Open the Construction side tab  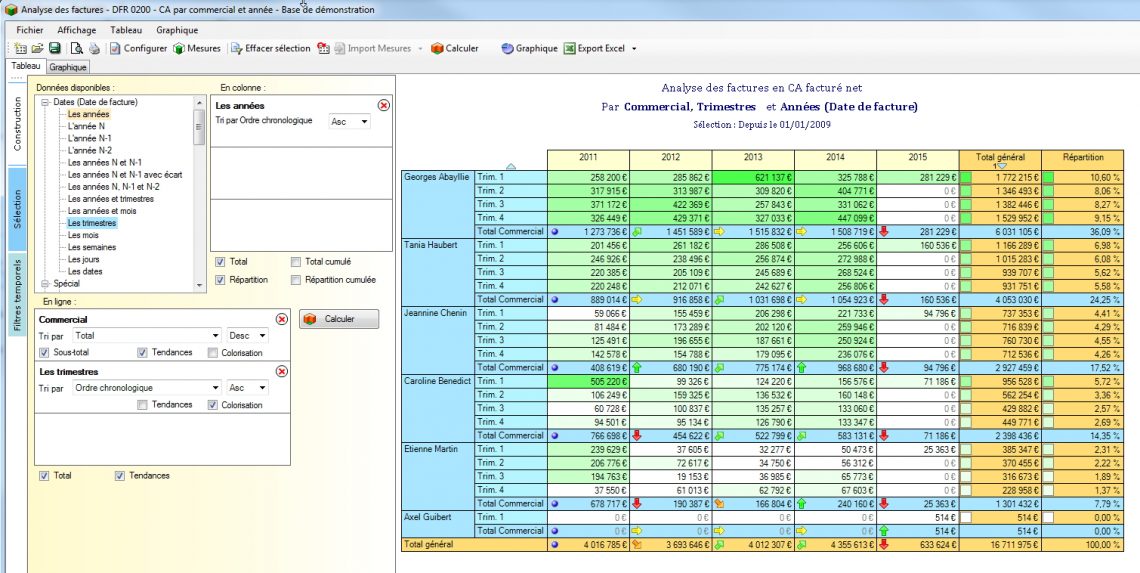tap(17, 124)
